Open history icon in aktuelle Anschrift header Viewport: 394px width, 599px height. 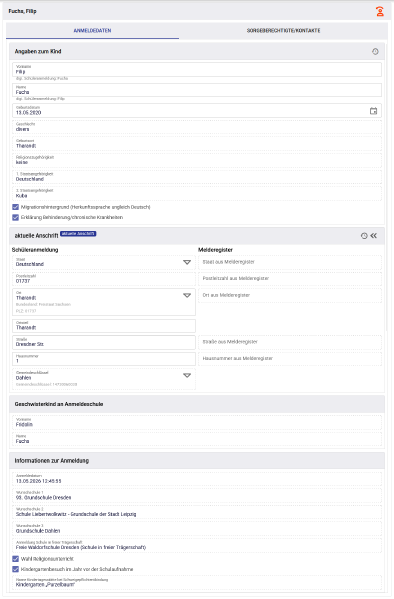(364, 236)
